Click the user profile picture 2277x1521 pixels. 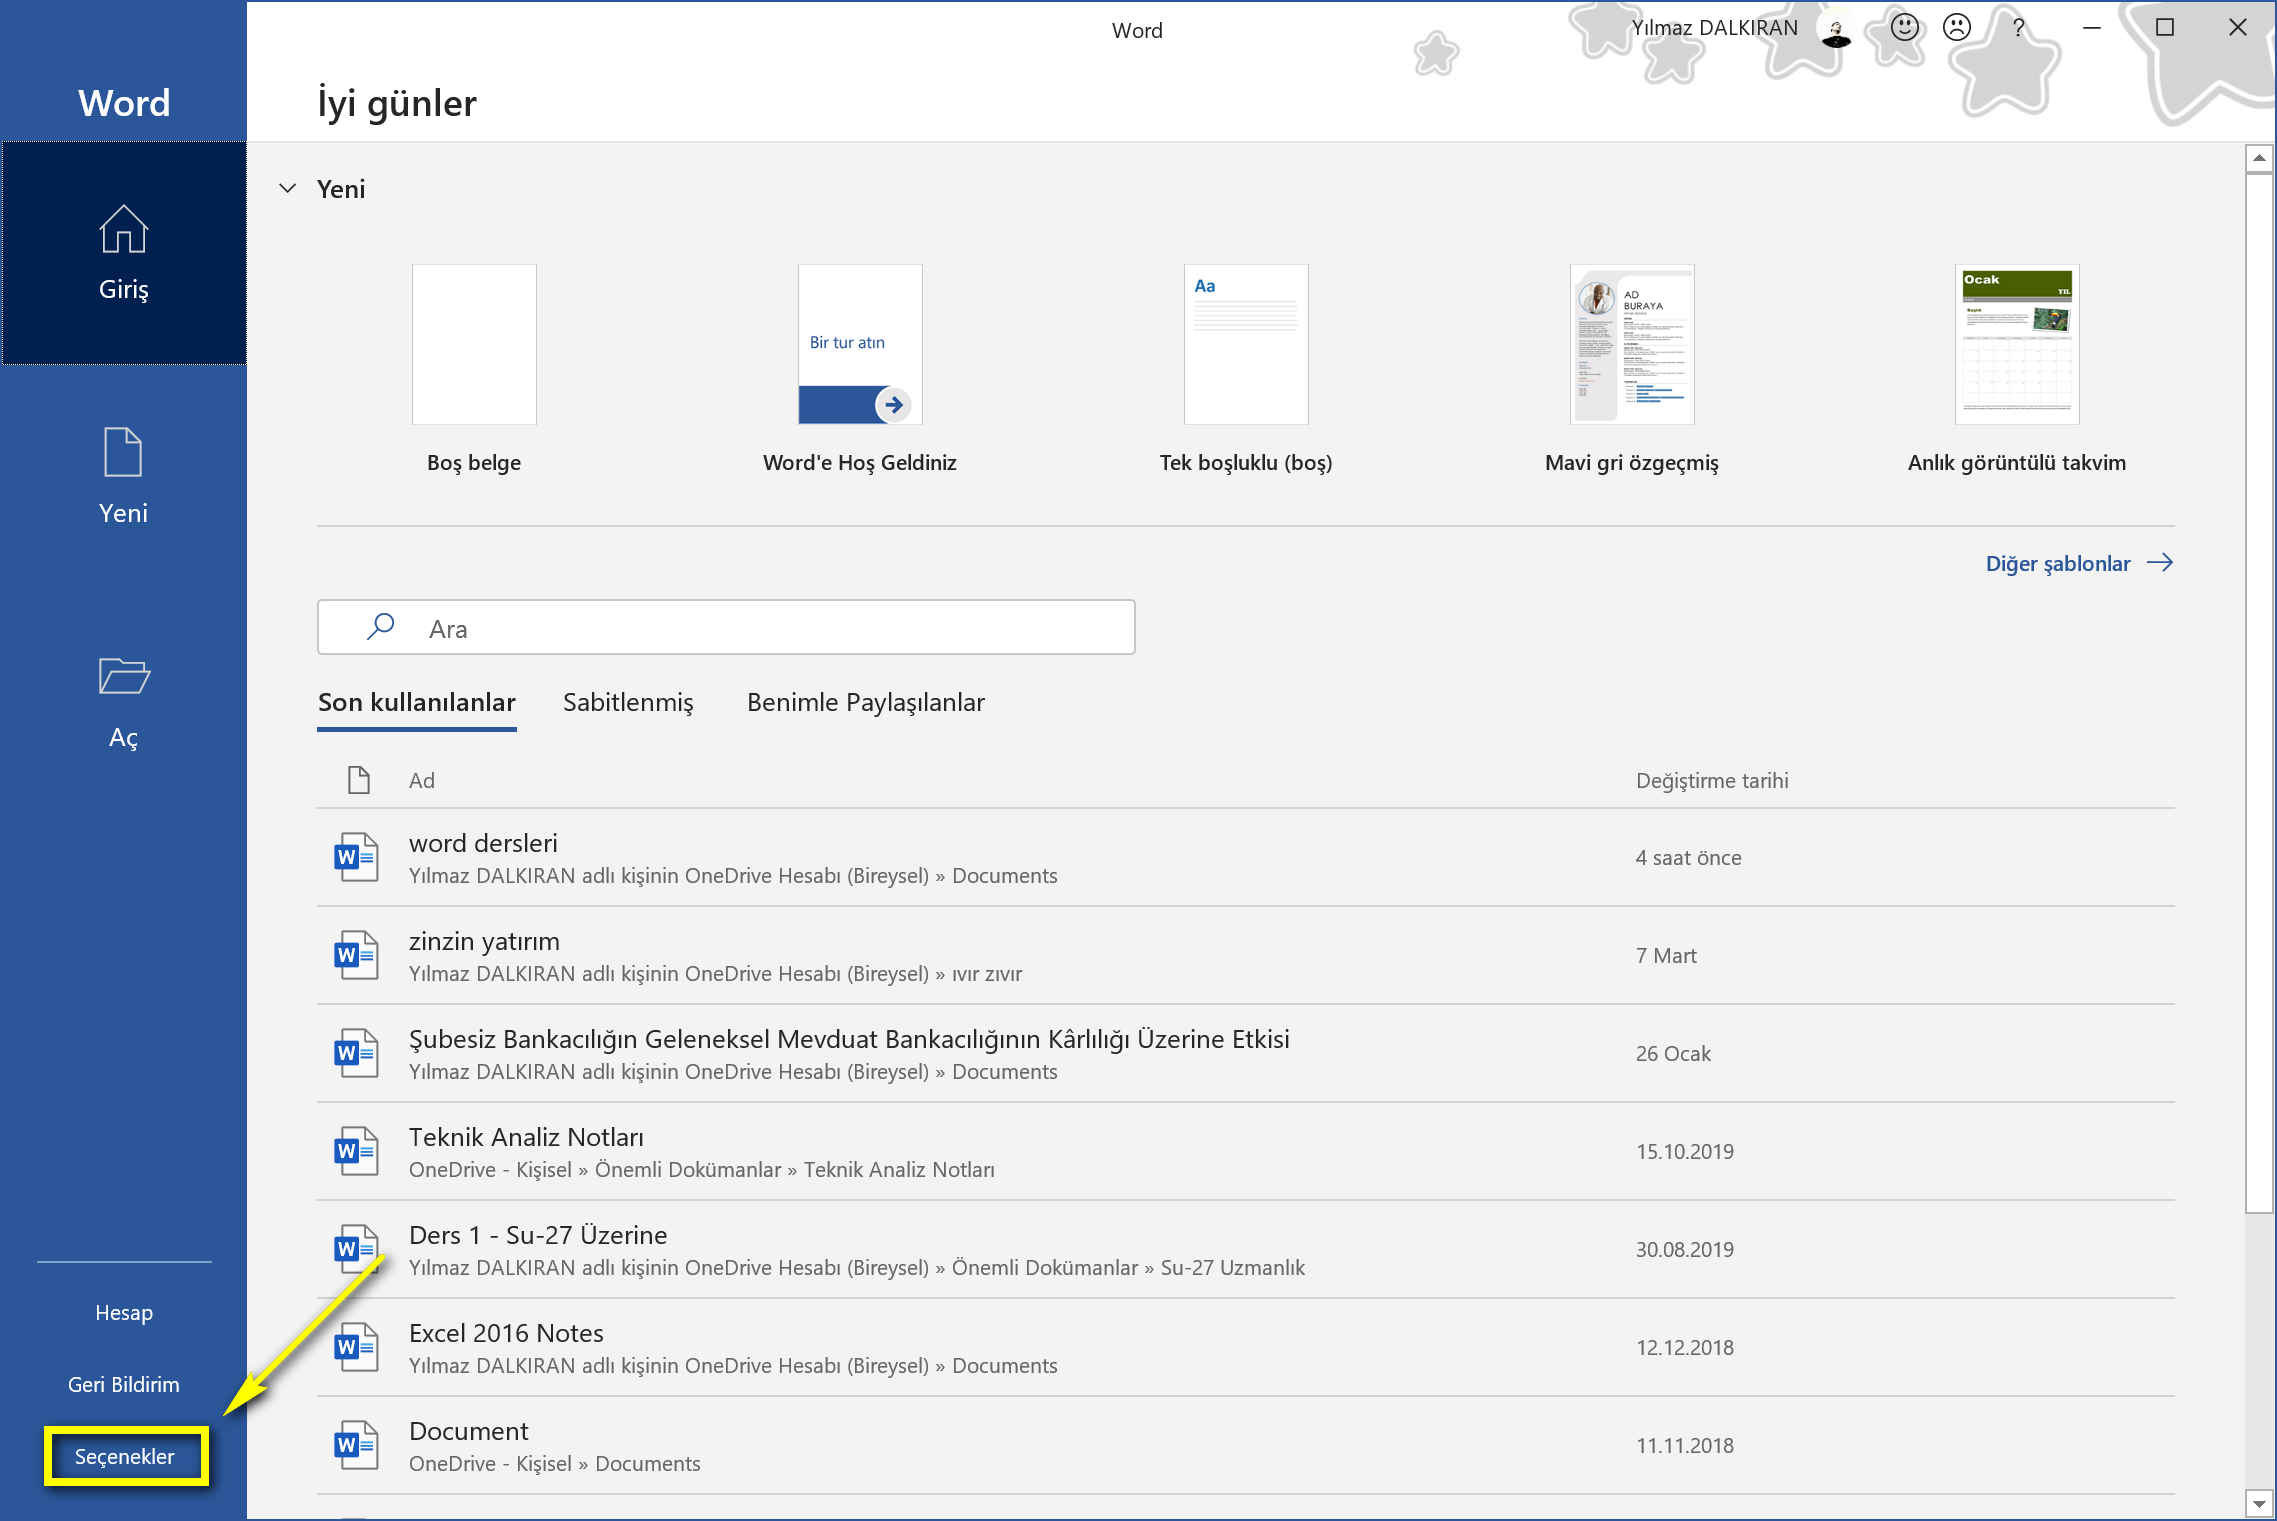pyautogui.click(x=1836, y=29)
